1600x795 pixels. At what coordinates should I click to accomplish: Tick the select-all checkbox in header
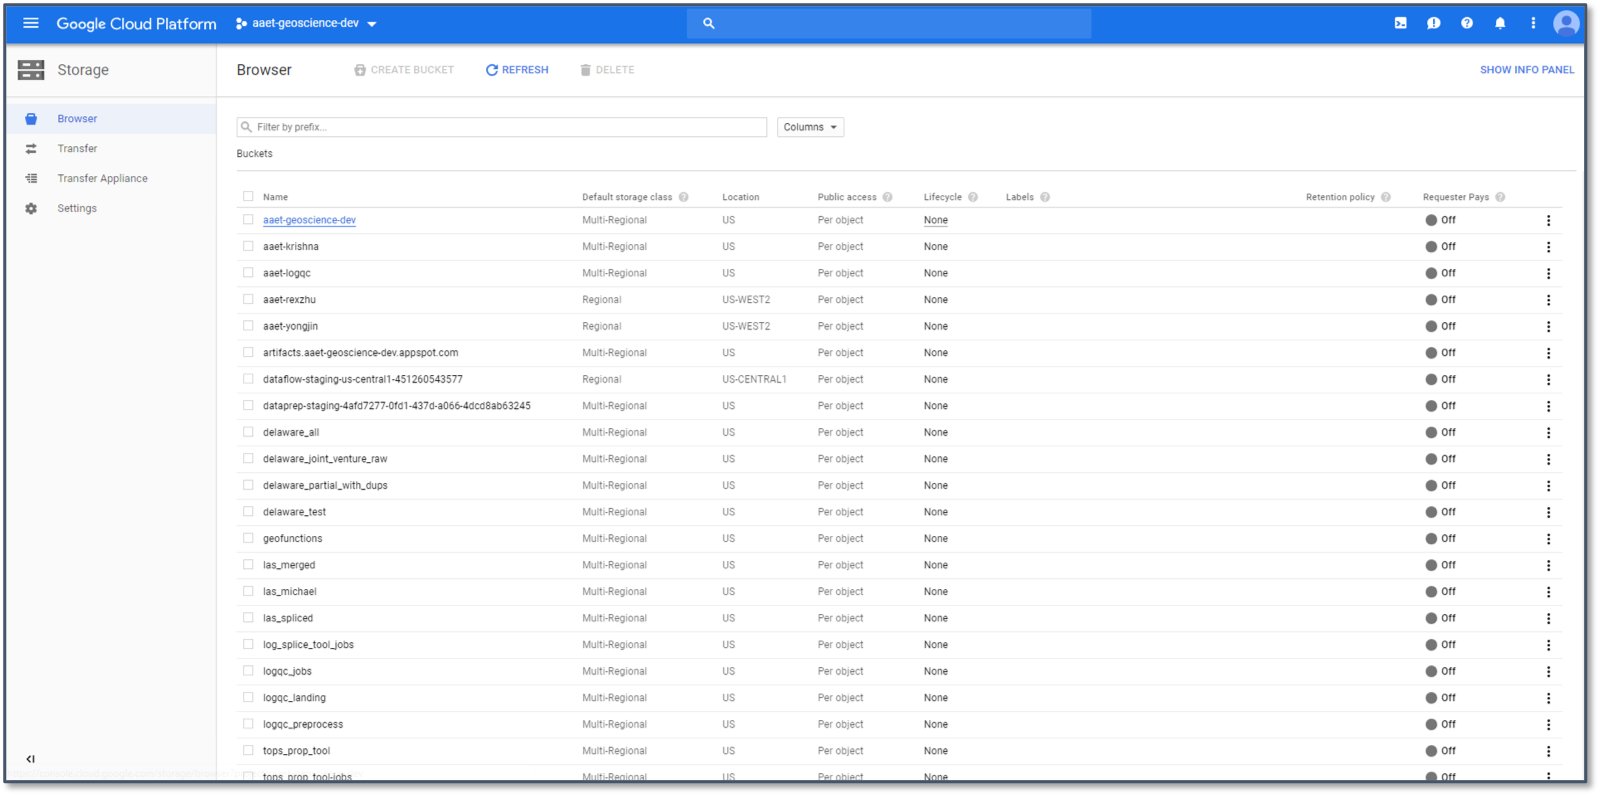point(248,197)
